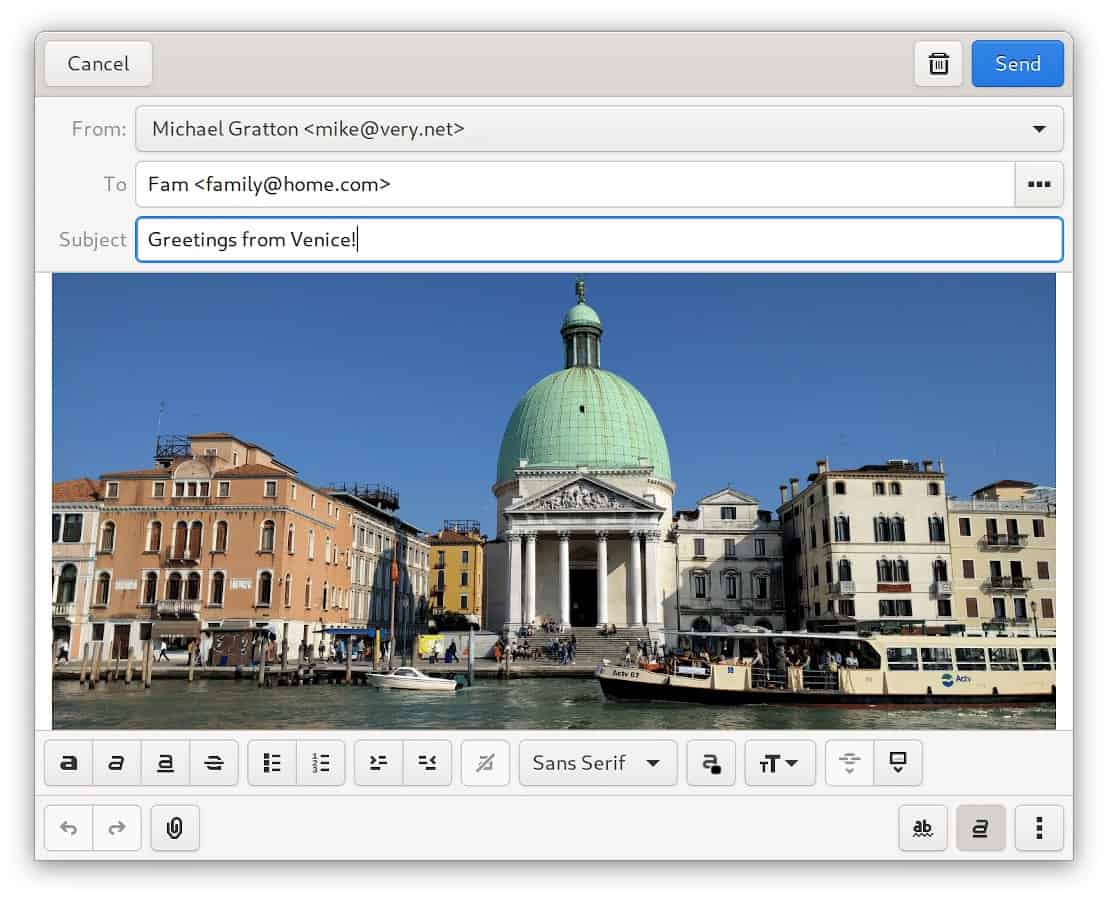Change the text color

tap(711, 763)
